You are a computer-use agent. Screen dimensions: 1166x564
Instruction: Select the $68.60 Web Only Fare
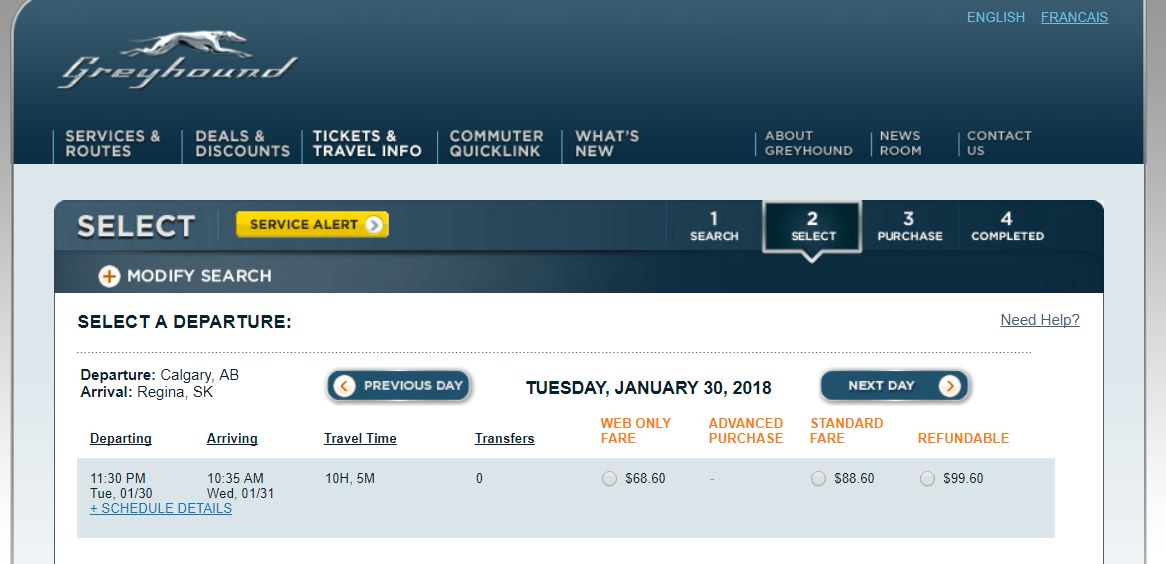coord(610,479)
